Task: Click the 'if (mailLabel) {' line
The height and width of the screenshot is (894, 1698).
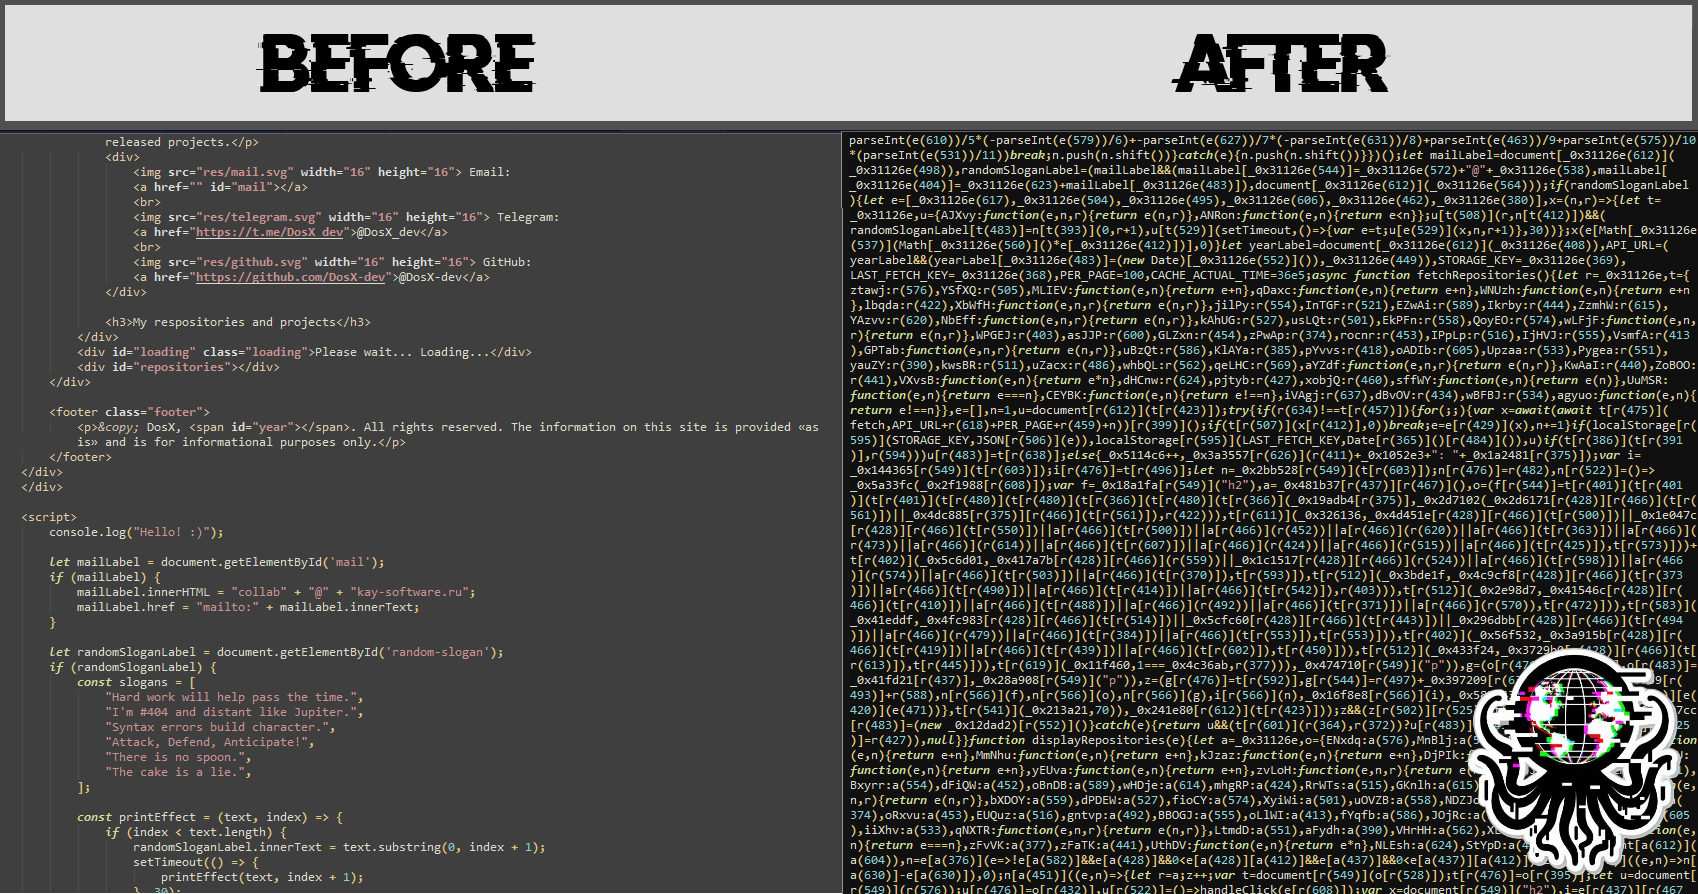Action: coord(105,577)
